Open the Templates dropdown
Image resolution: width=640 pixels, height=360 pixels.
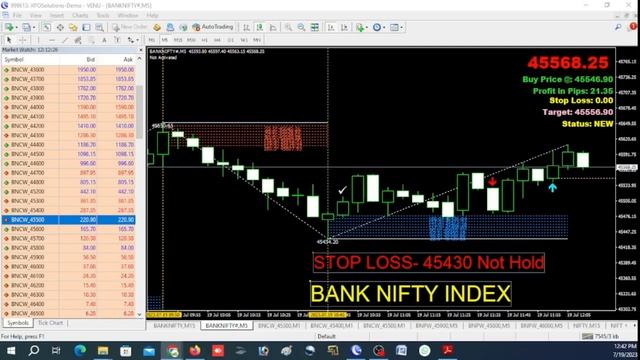[x=396, y=27]
